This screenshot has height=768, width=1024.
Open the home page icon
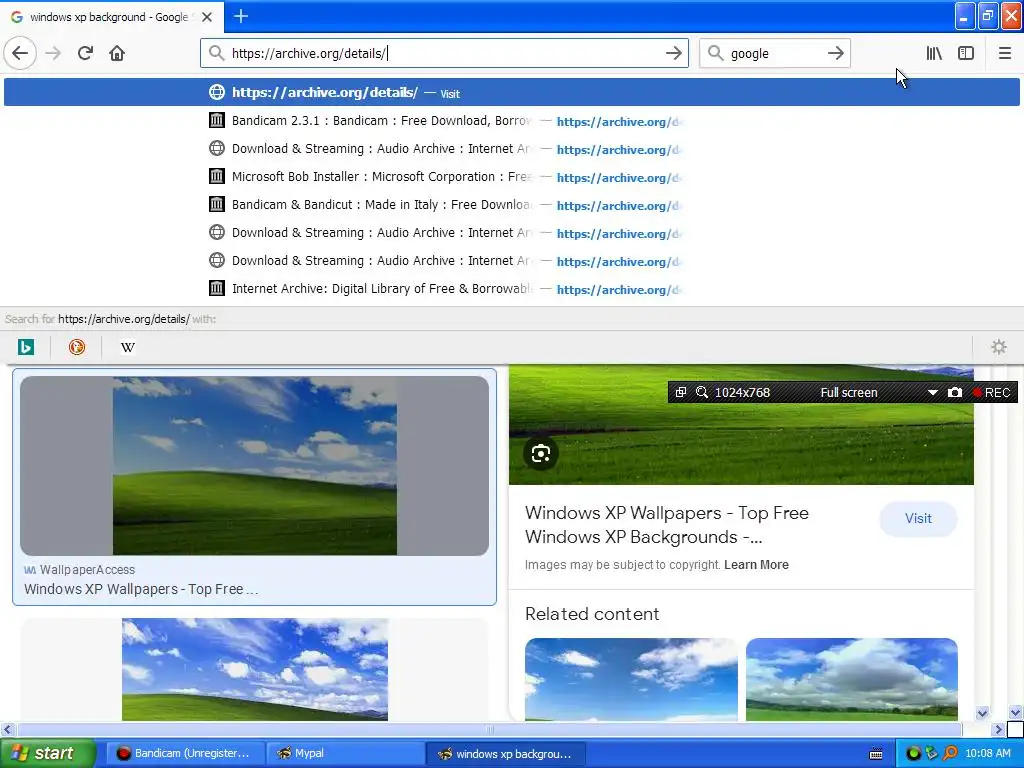[x=117, y=53]
